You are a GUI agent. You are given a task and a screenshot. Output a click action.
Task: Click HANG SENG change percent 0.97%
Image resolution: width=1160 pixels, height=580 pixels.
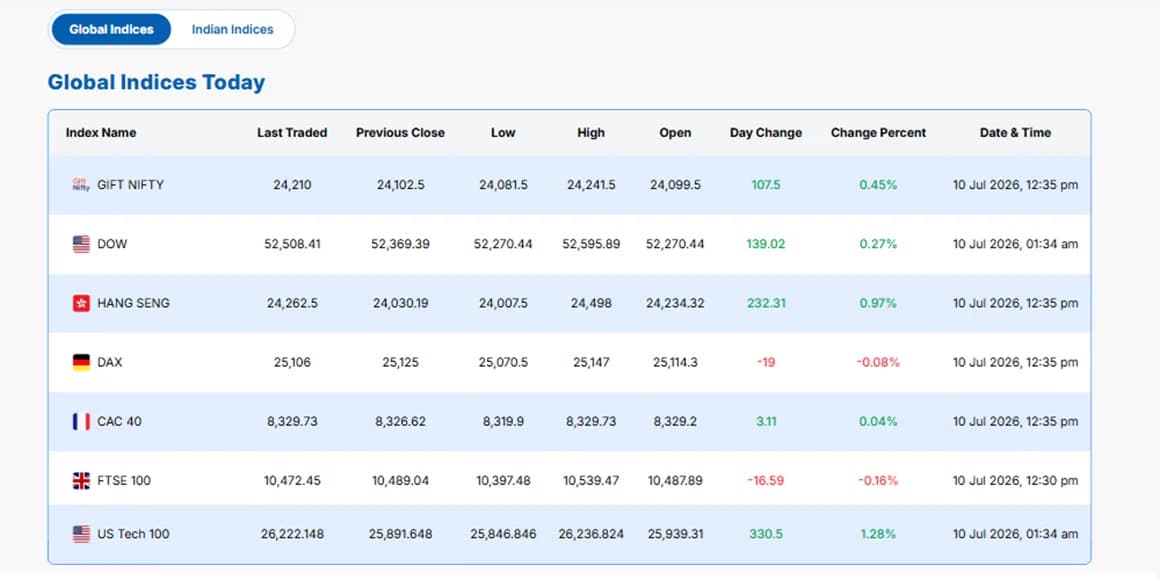pyautogui.click(x=878, y=303)
